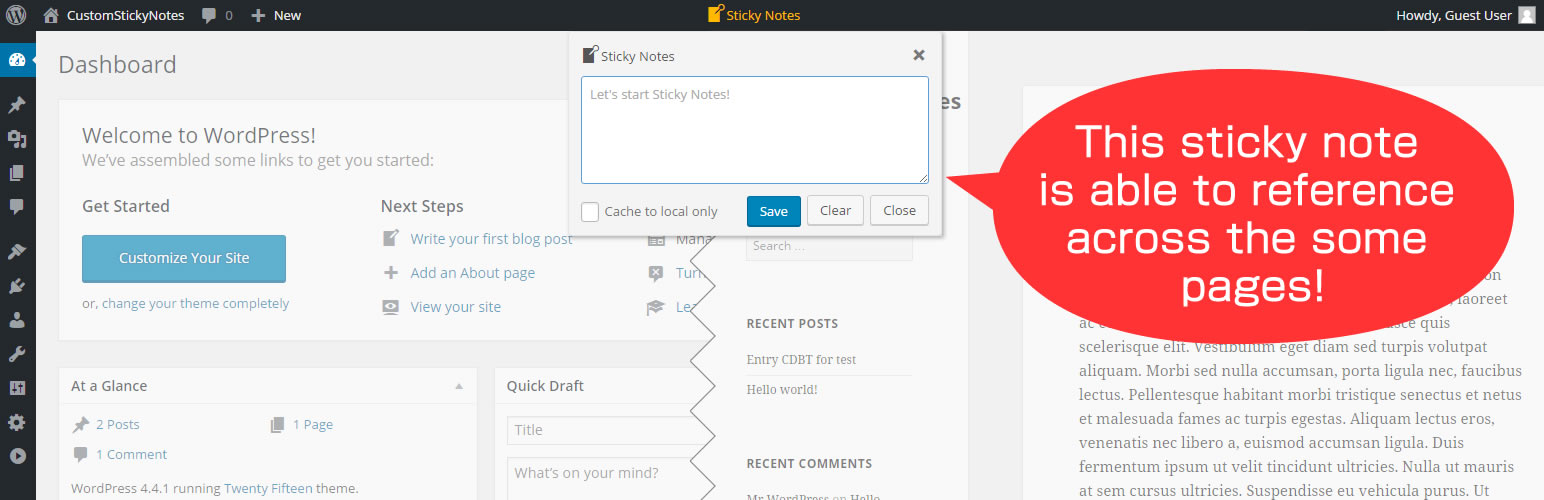Click the Close button in Sticky Notes popup
Viewport: 1544px width, 500px height.
[x=899, y=210]
